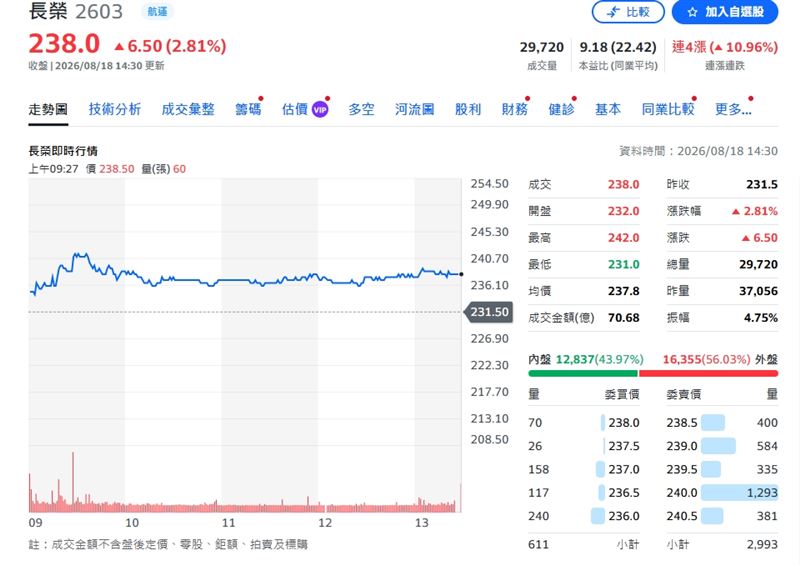Click the 最低 231.0 value

click(x=623, y=264)
